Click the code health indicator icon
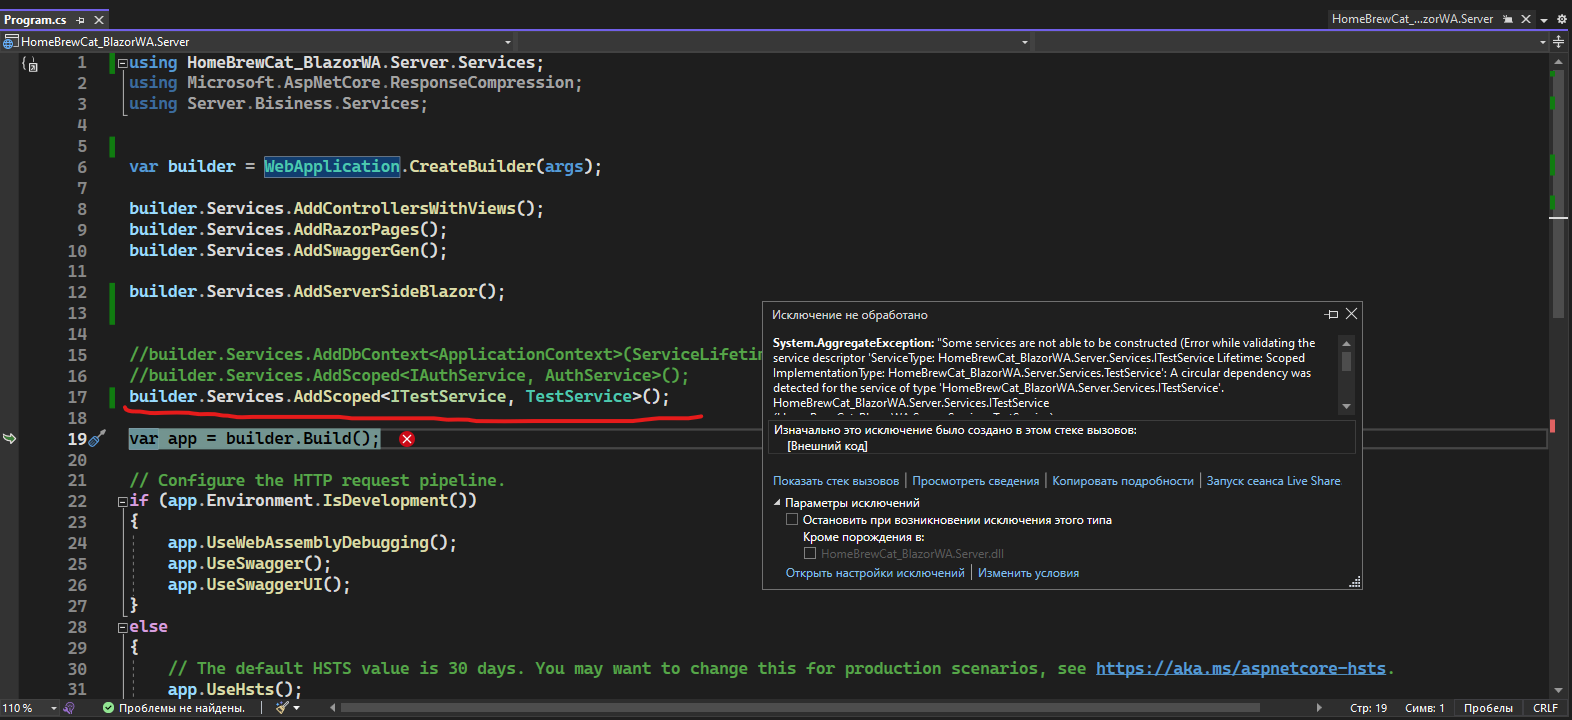1572x720 pixels. (x=69, y=708)
